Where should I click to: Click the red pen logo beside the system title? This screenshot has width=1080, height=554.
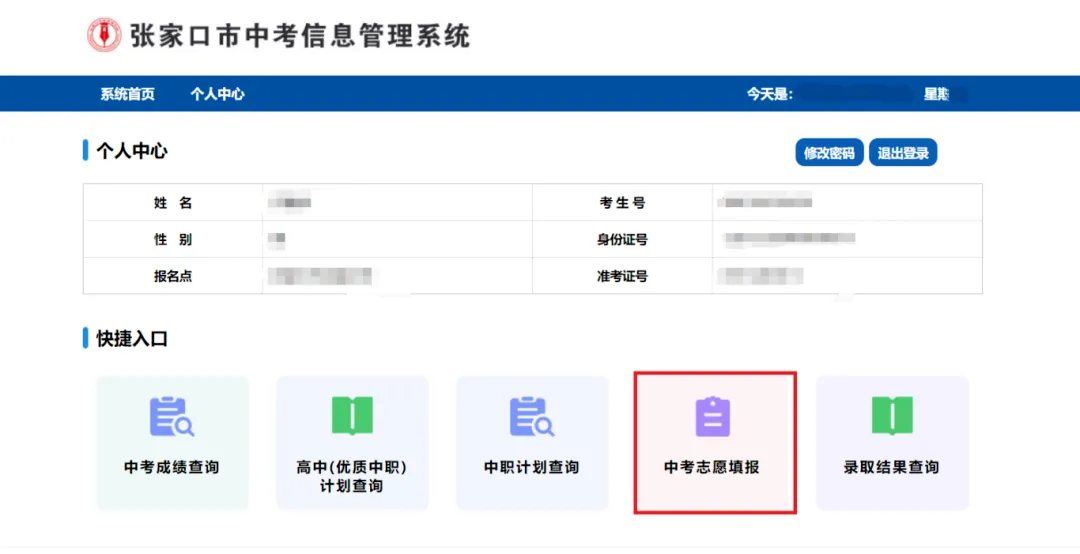tap(104, 36)
